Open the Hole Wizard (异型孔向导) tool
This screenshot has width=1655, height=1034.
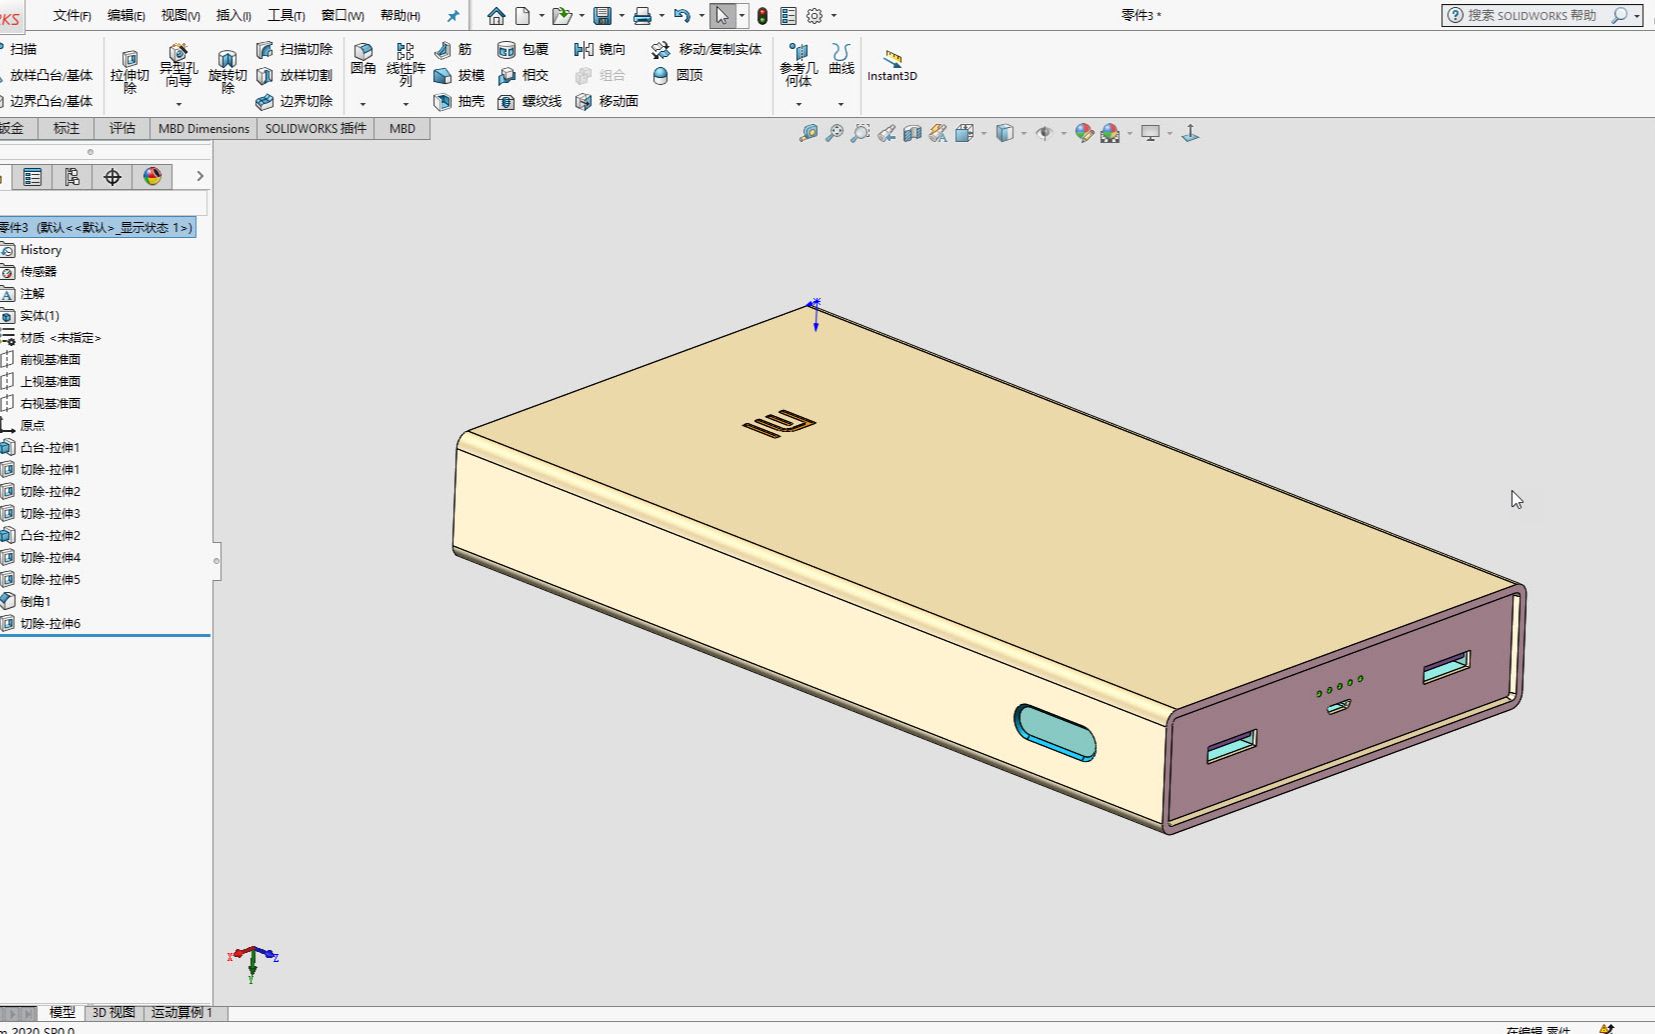(178, 66)
